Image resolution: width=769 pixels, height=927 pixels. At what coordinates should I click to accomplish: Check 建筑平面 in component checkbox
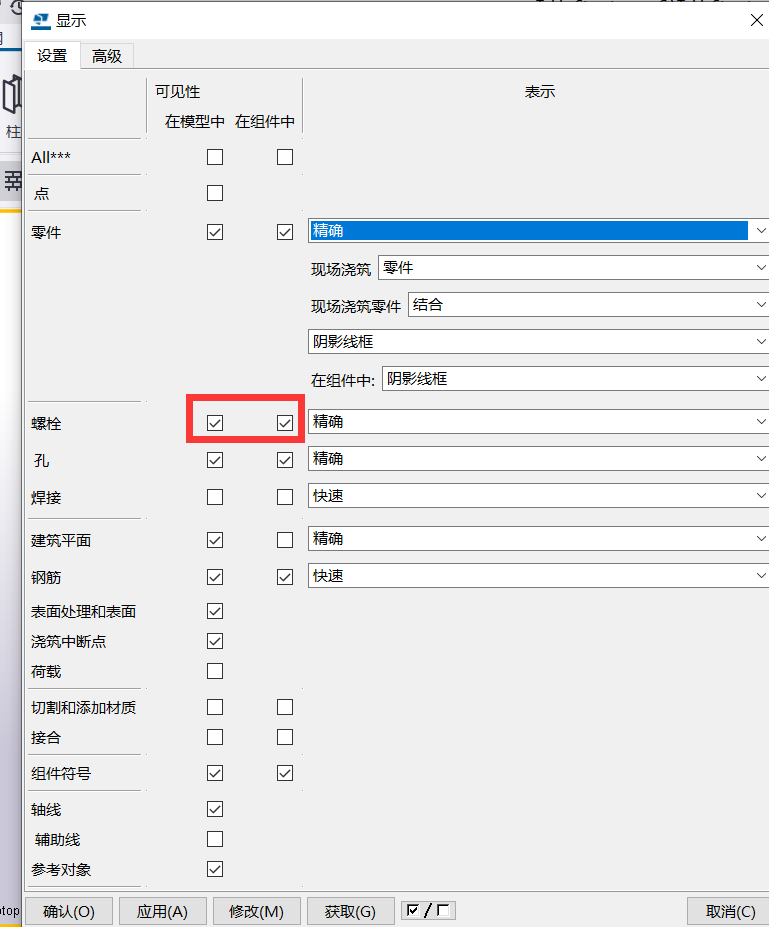pyautogui.click(x=285, y=540)
